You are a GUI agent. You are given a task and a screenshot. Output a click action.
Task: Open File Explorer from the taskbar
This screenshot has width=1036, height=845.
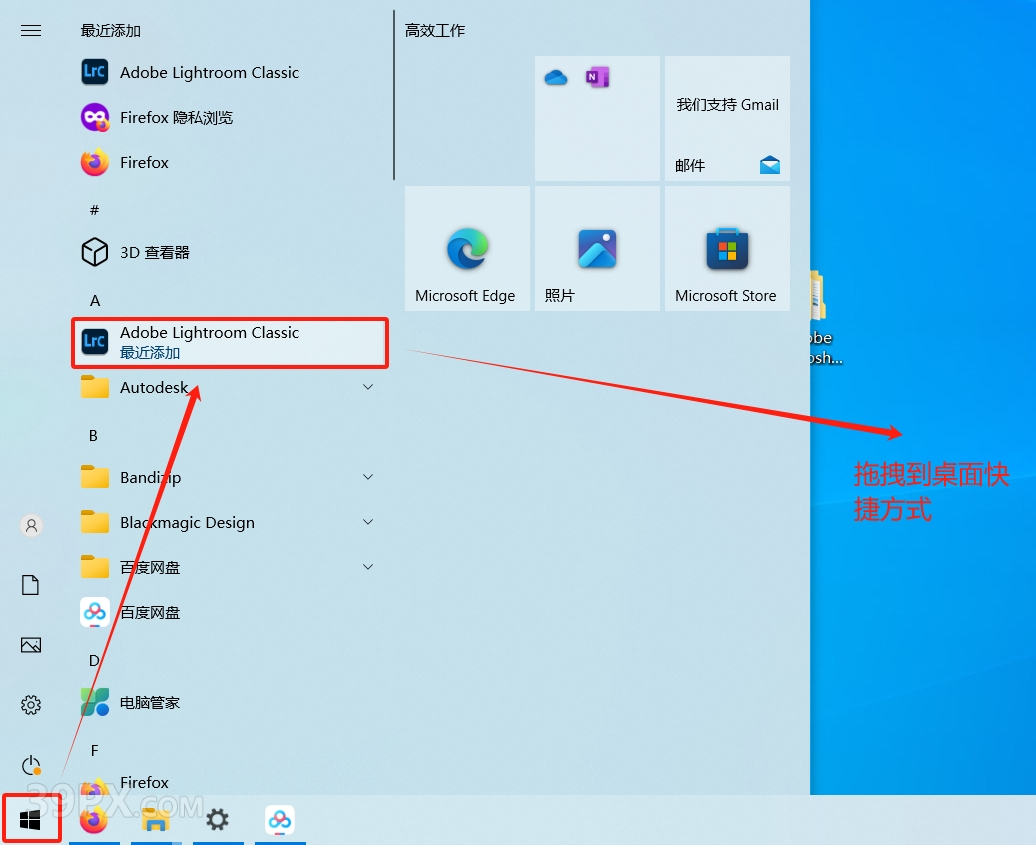pyautogui.click(x=156, y=820)
